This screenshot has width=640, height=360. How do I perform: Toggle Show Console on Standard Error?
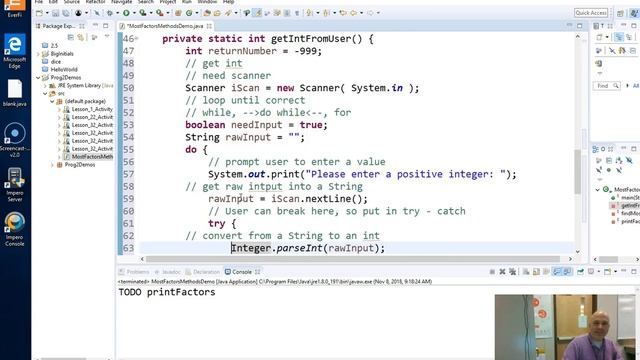[567, 272]
